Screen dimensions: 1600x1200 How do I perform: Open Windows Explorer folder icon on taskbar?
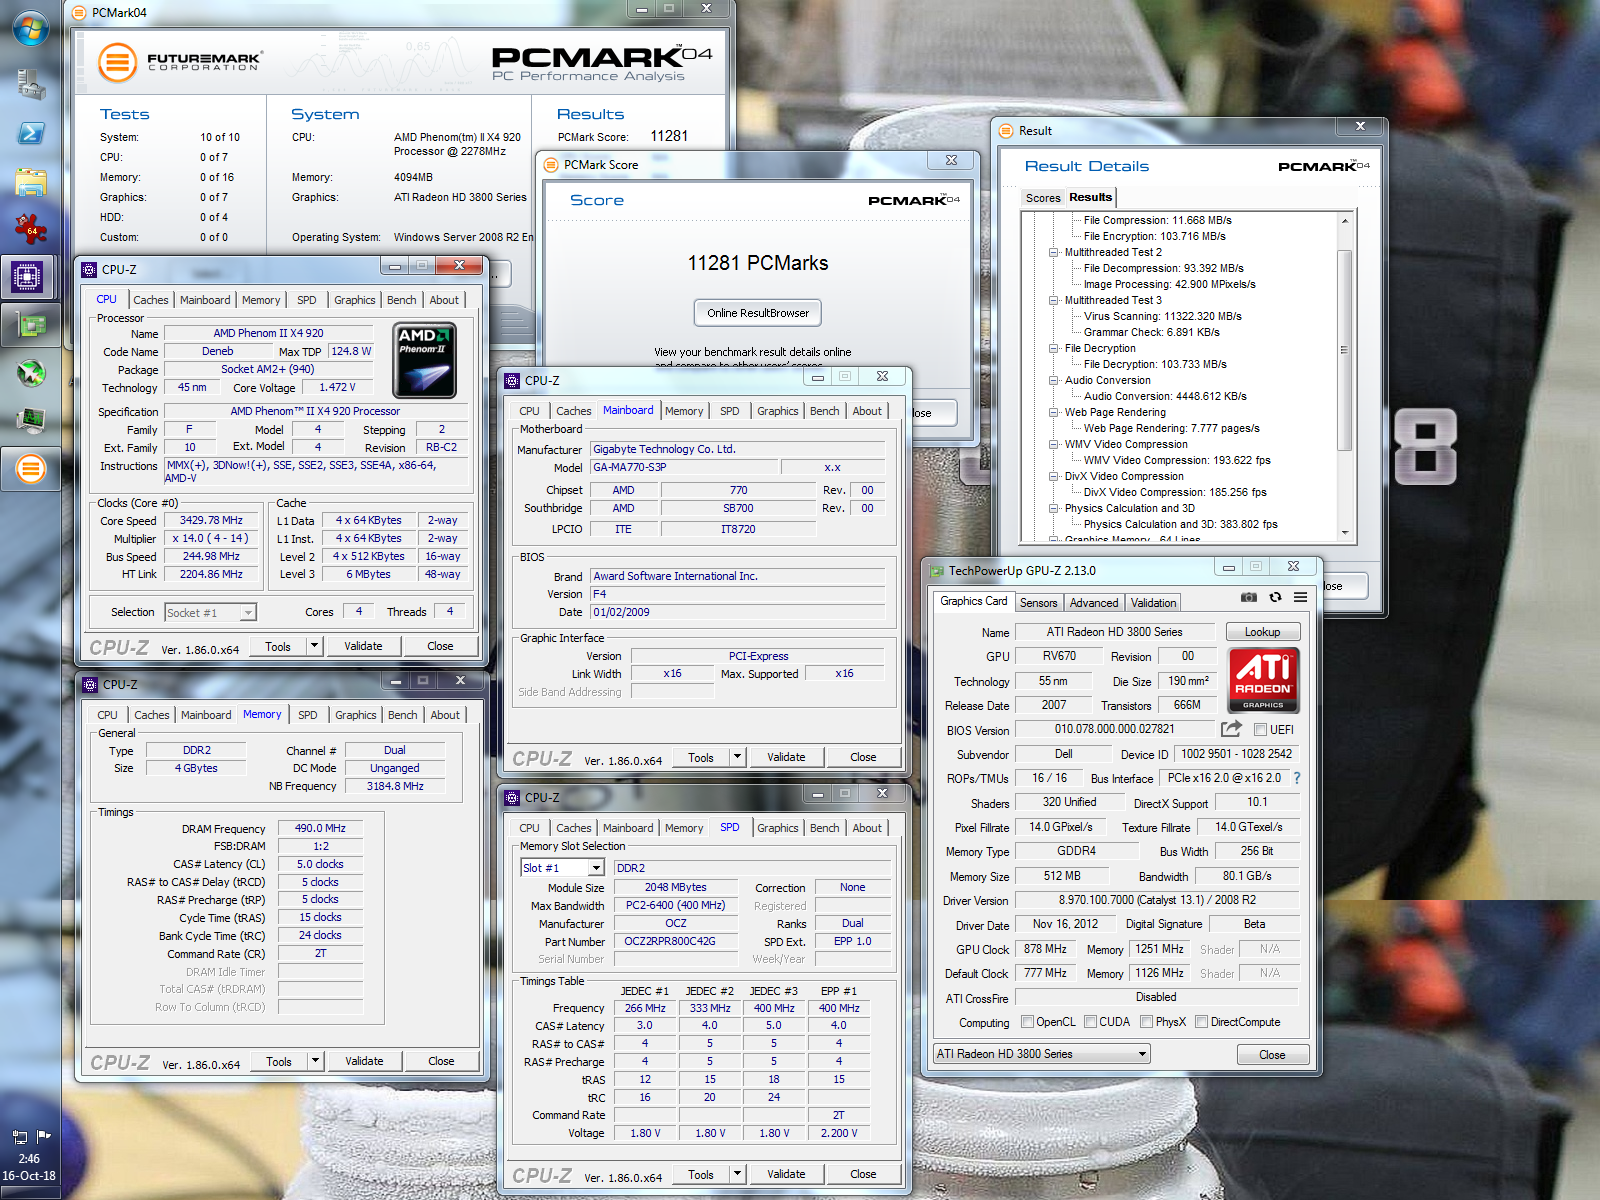[31, 182]
